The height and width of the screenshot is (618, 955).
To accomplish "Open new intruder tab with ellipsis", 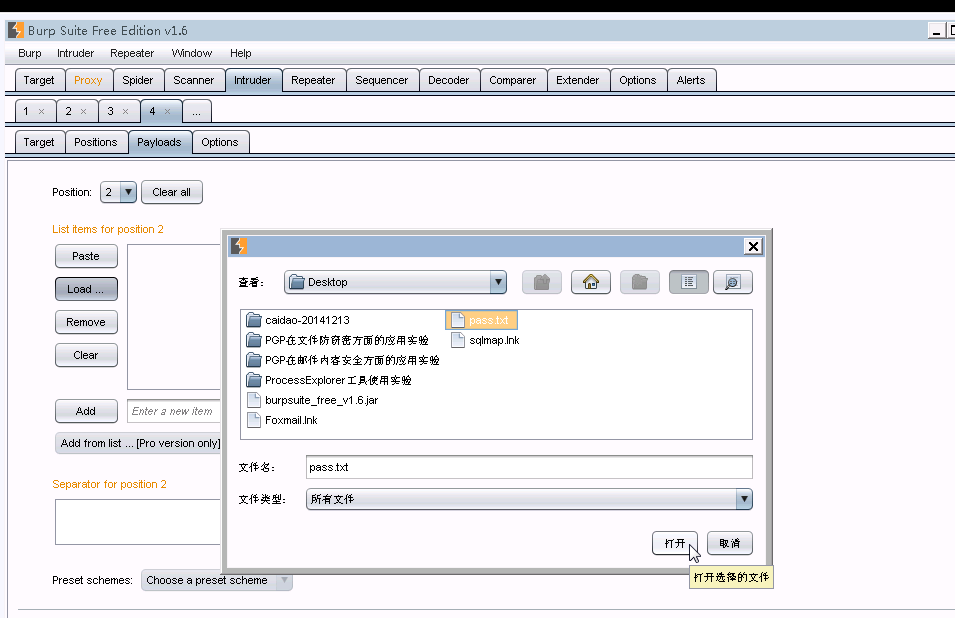I will [196, 111].
